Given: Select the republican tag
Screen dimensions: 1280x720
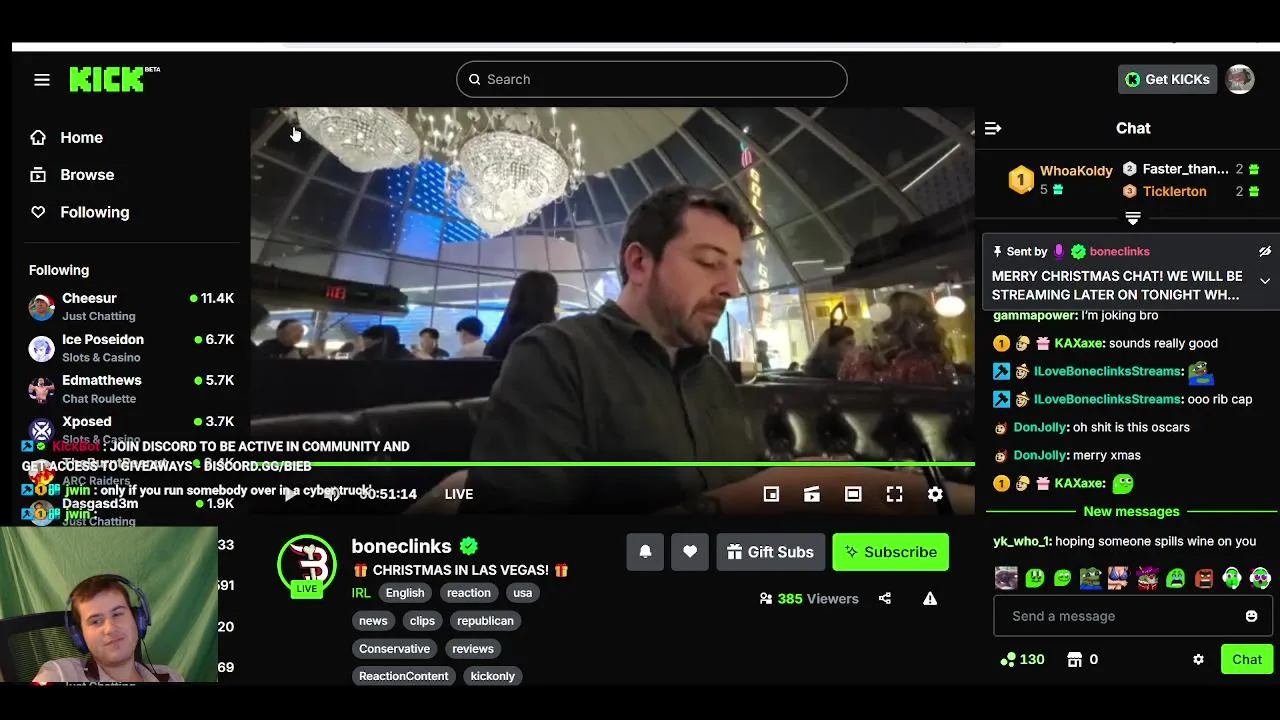Looking at the screenshot, I should [x=485, y=621].
